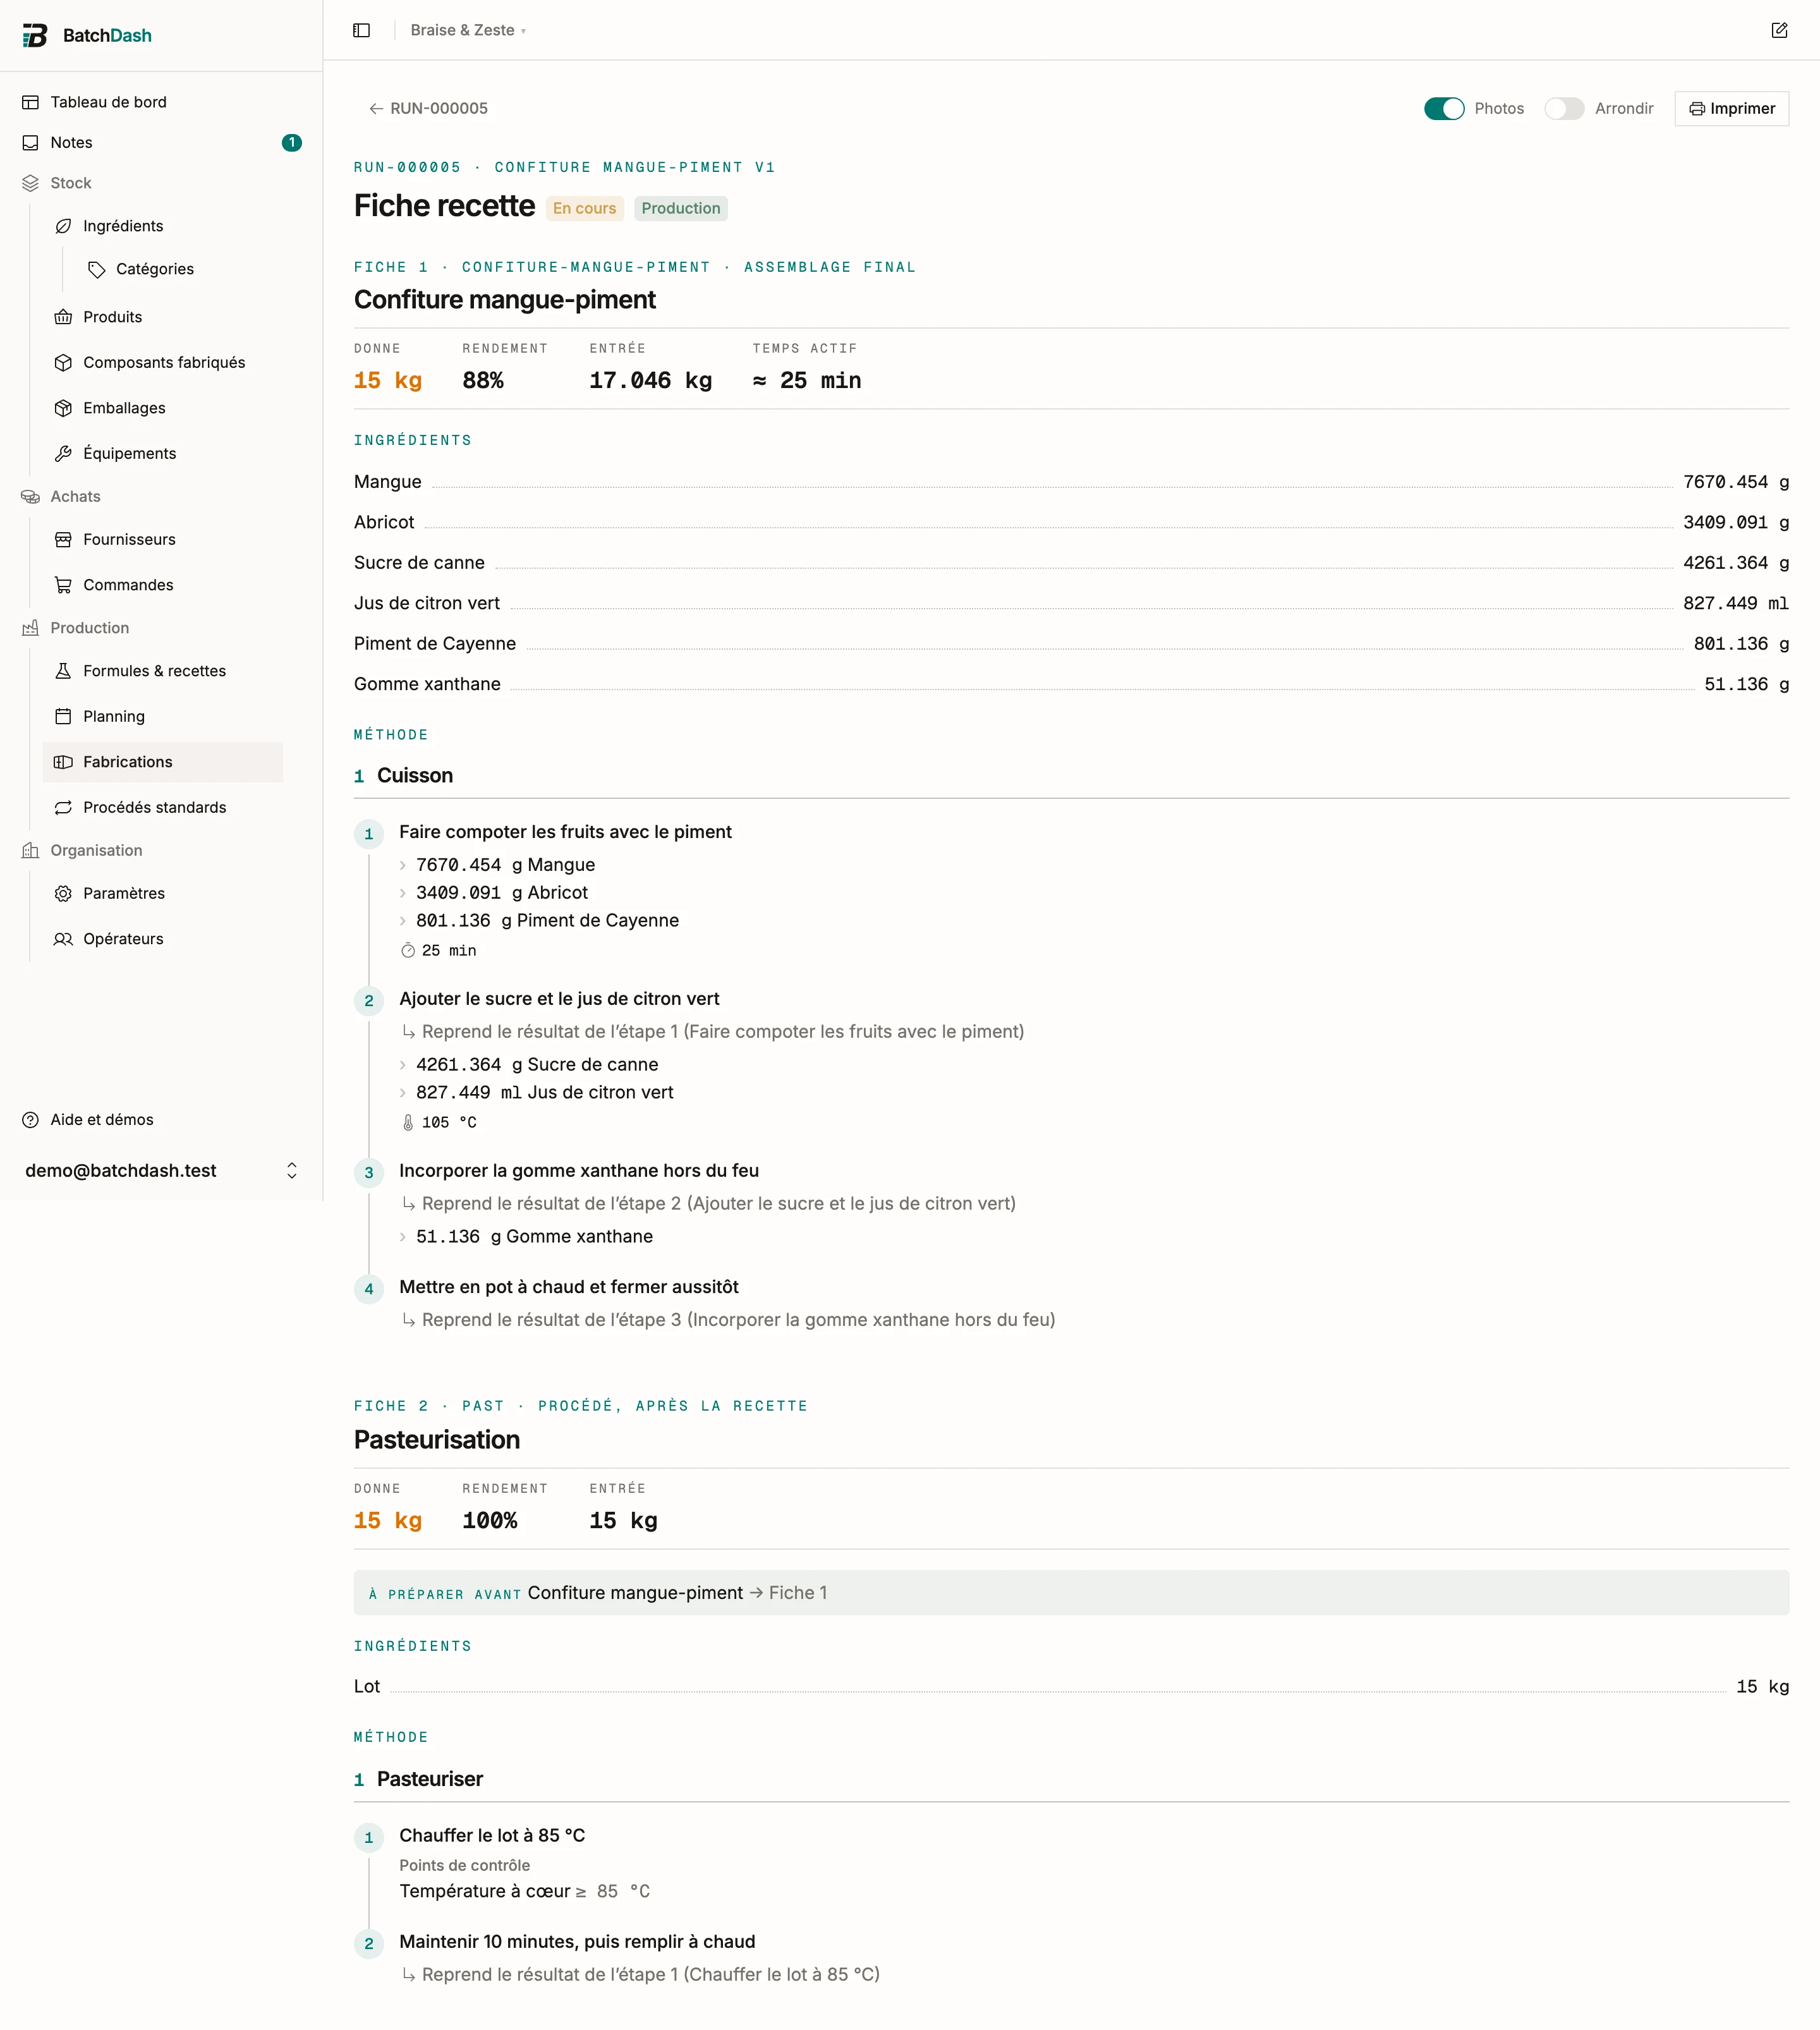
Task: Click the Notes badge showing 1
Action: point(292,143)
